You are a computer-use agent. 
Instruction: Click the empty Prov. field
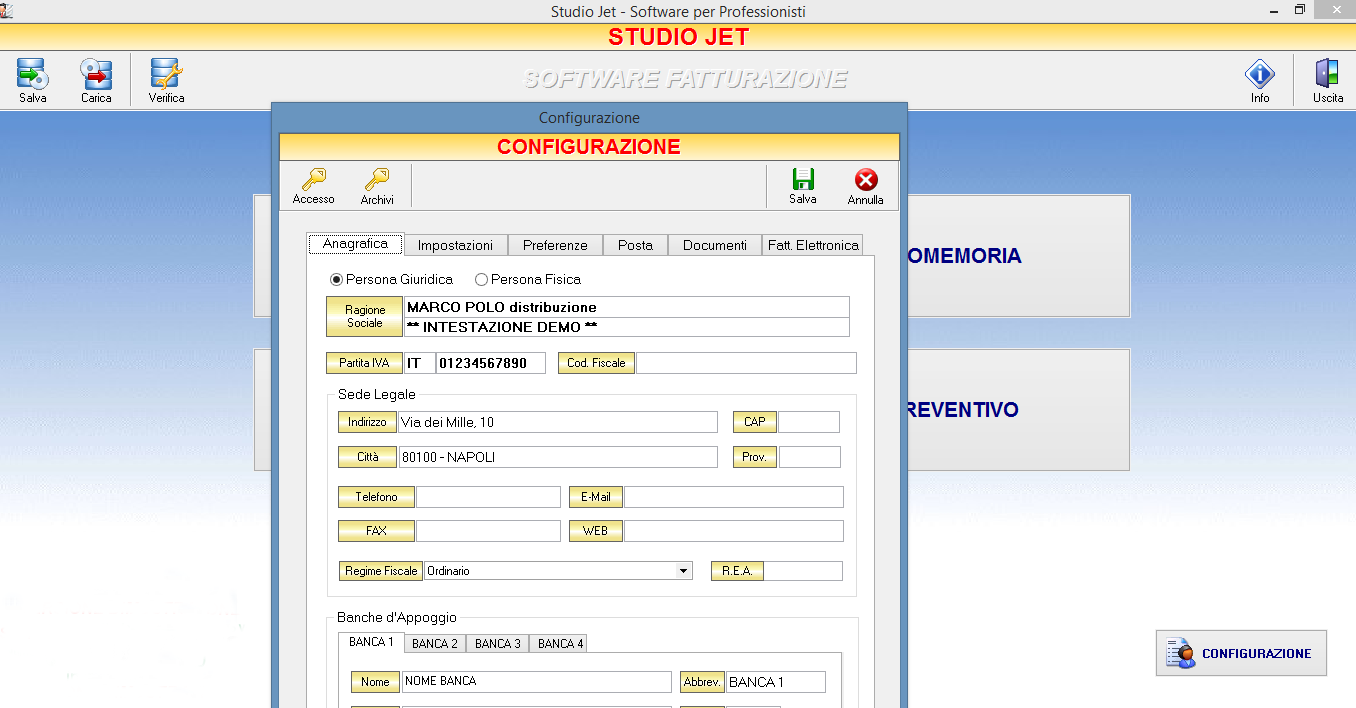pos(810,457)
